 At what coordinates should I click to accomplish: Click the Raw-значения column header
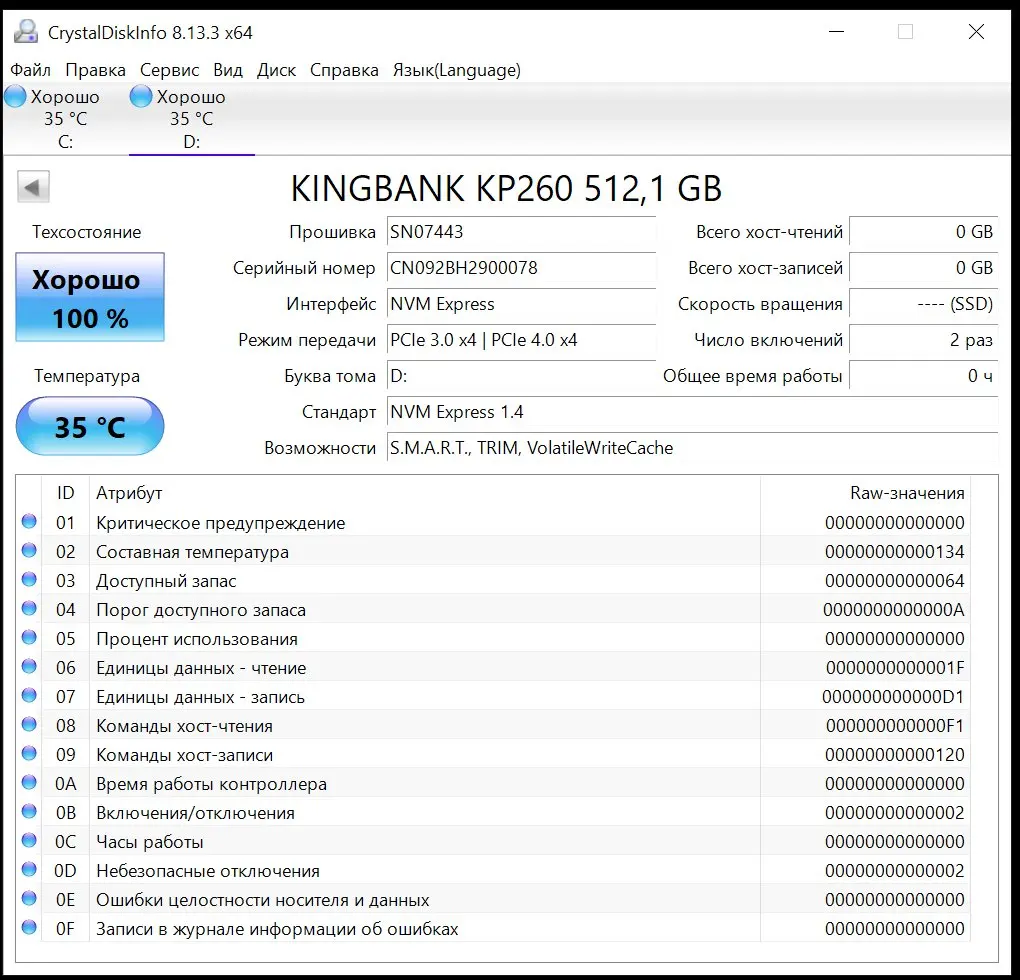coord(906,492)
